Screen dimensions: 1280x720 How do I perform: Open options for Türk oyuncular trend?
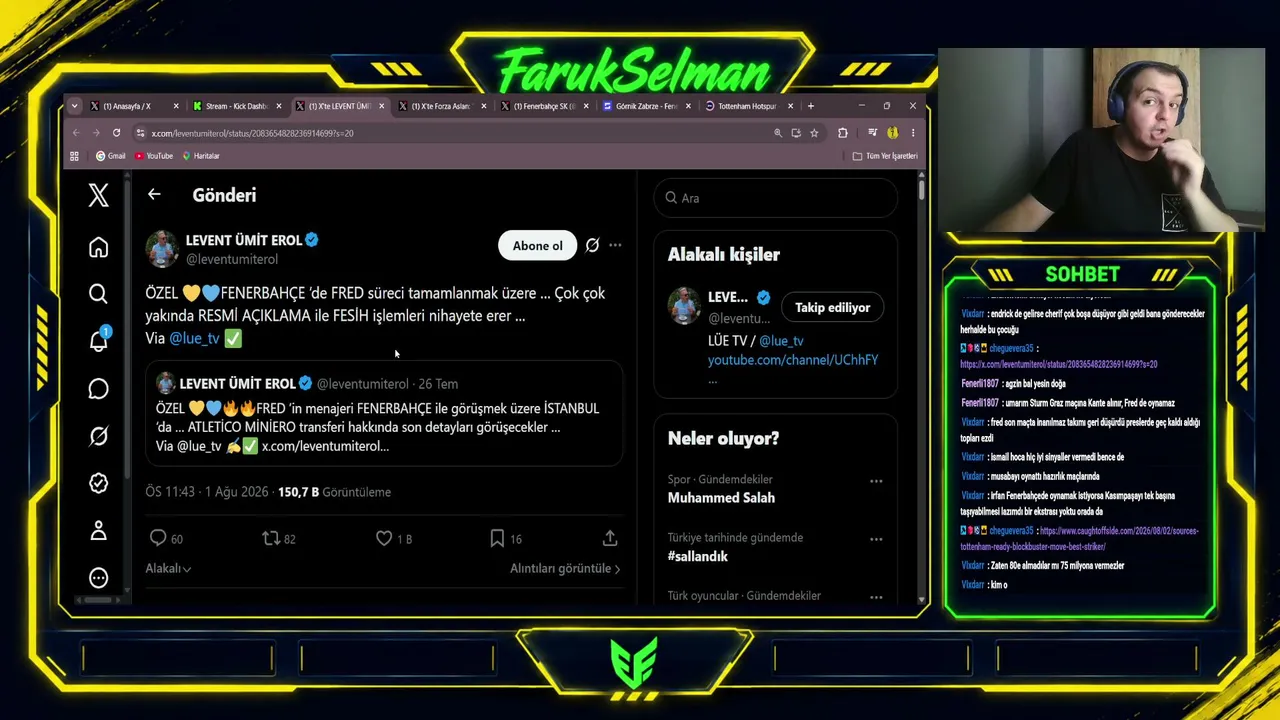[x=876, y=597]
